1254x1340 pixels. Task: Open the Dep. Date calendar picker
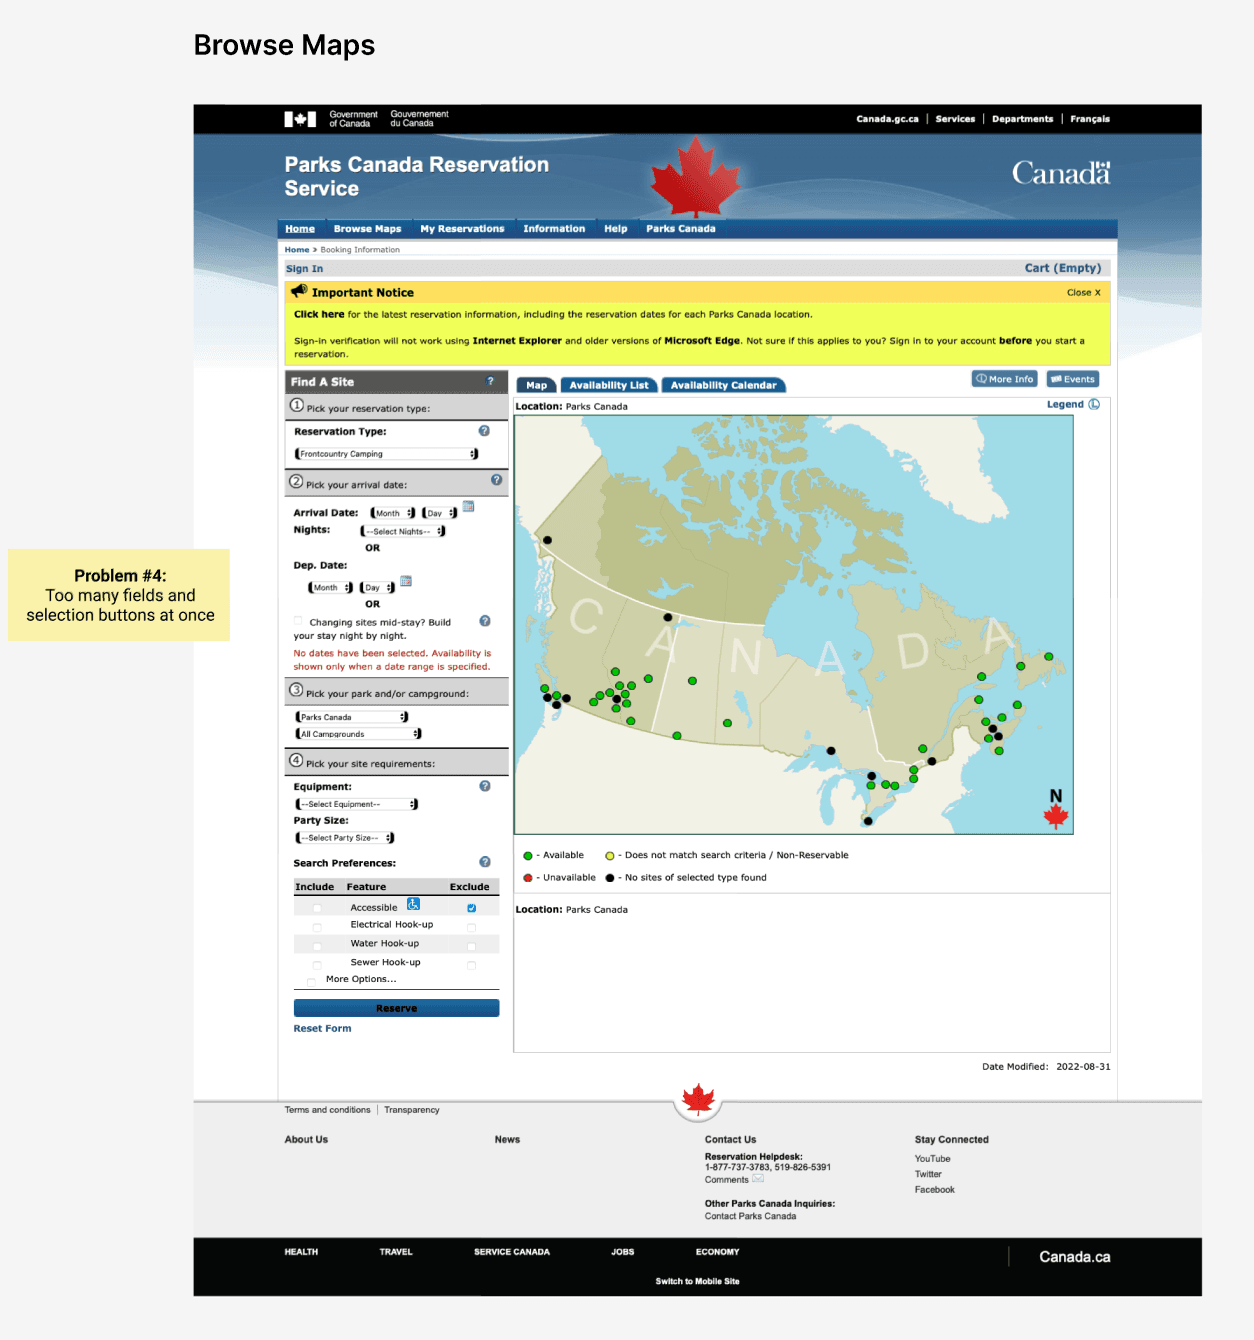tap(406, 581)
